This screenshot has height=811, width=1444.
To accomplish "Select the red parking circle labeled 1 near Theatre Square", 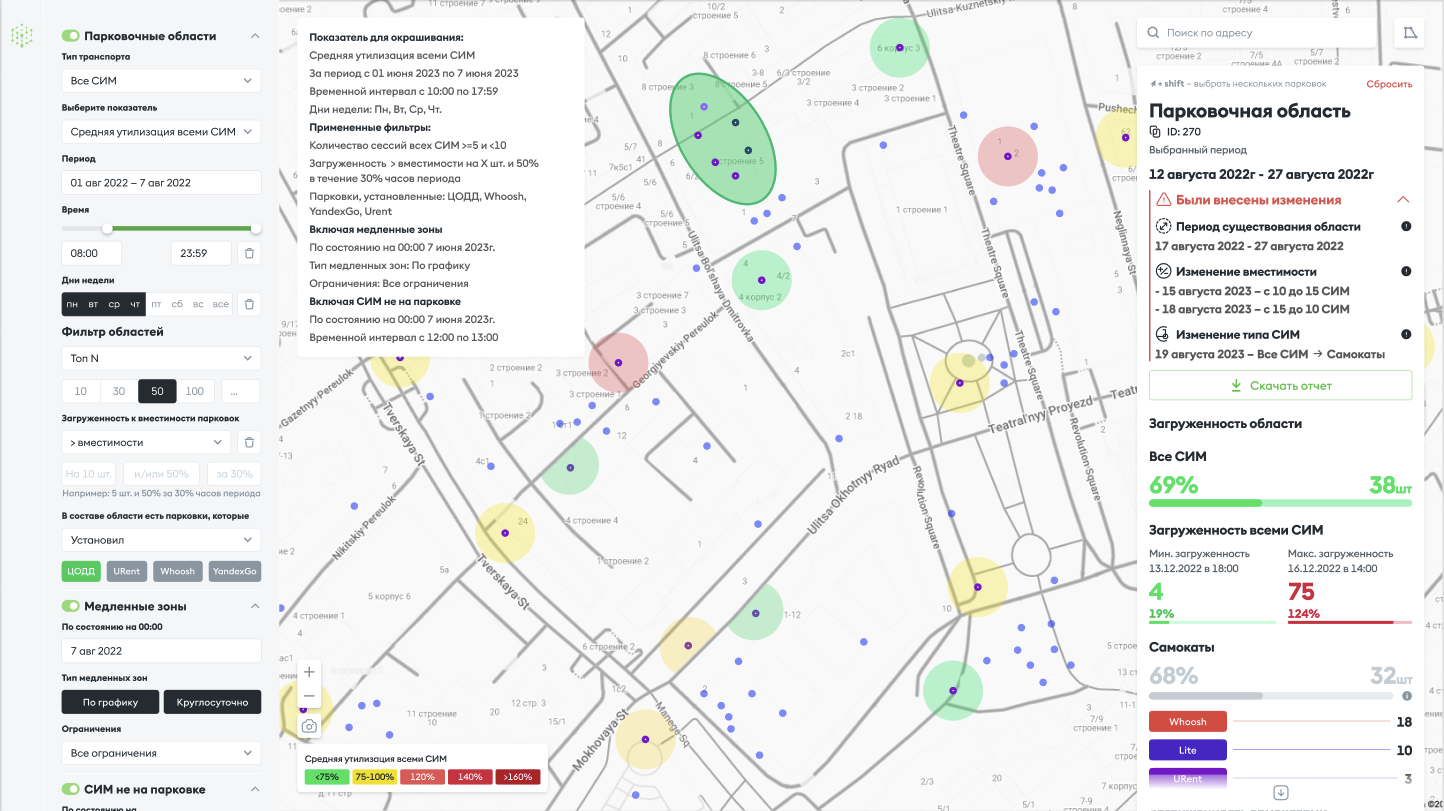I will pyautogui.click(x=1008, y=156).
